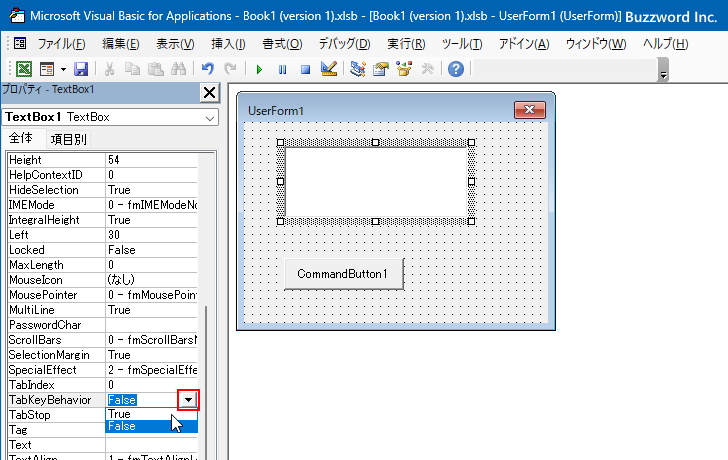Select the SpecialEffect property row
This screenshot has height=460, width=728.
click(x=103, y=370)
